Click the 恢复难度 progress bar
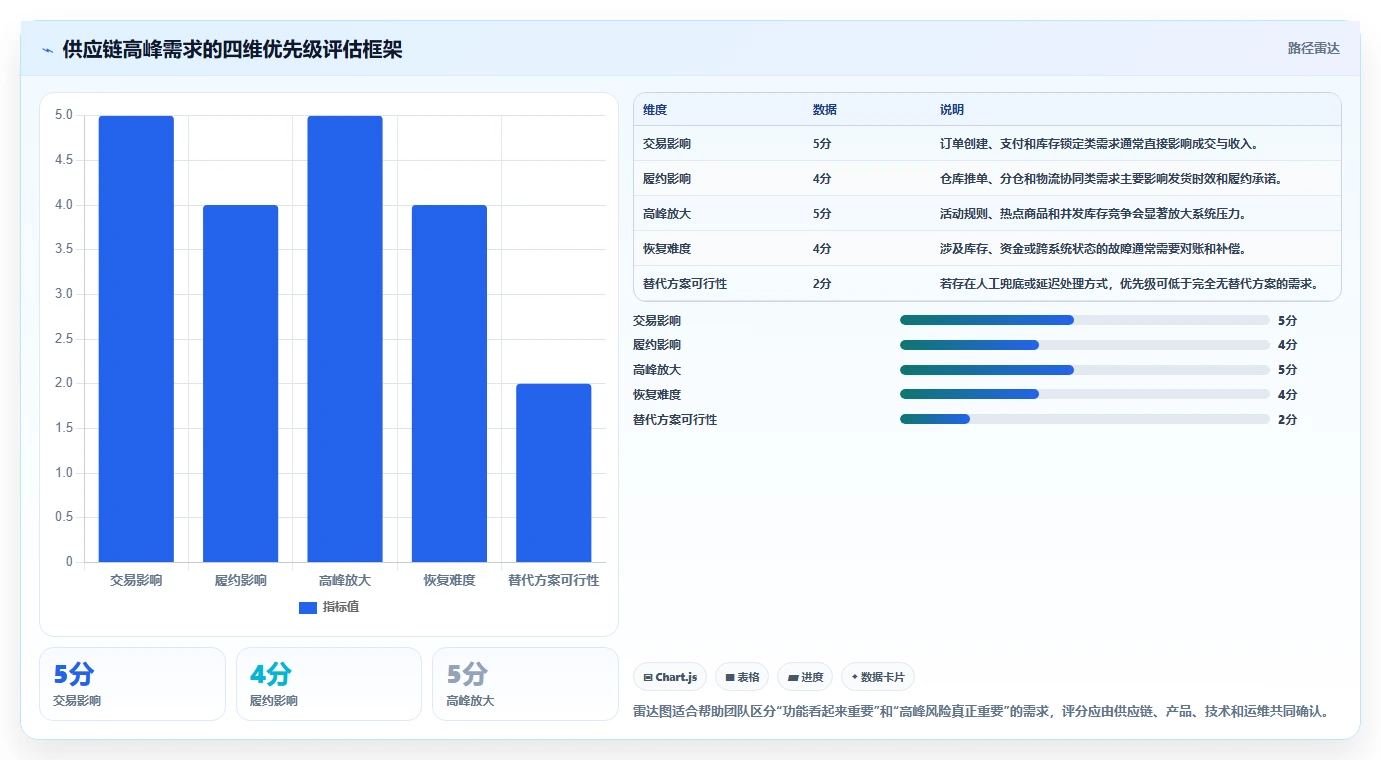The height and width of the screenshot is (760, 1381). tap(1085, 394)
